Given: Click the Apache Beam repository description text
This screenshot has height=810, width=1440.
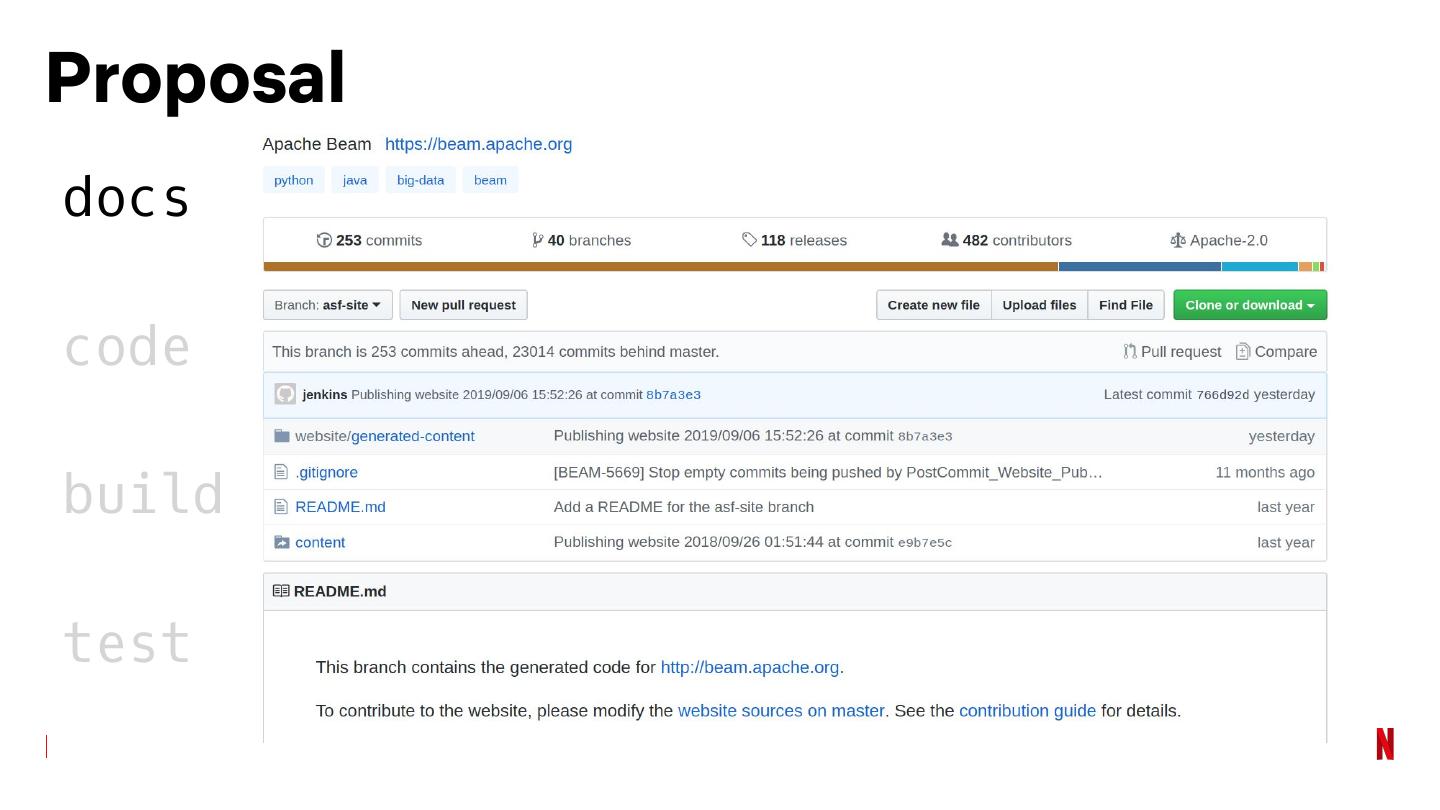Looking at the screenshot, I should (317, 144).
